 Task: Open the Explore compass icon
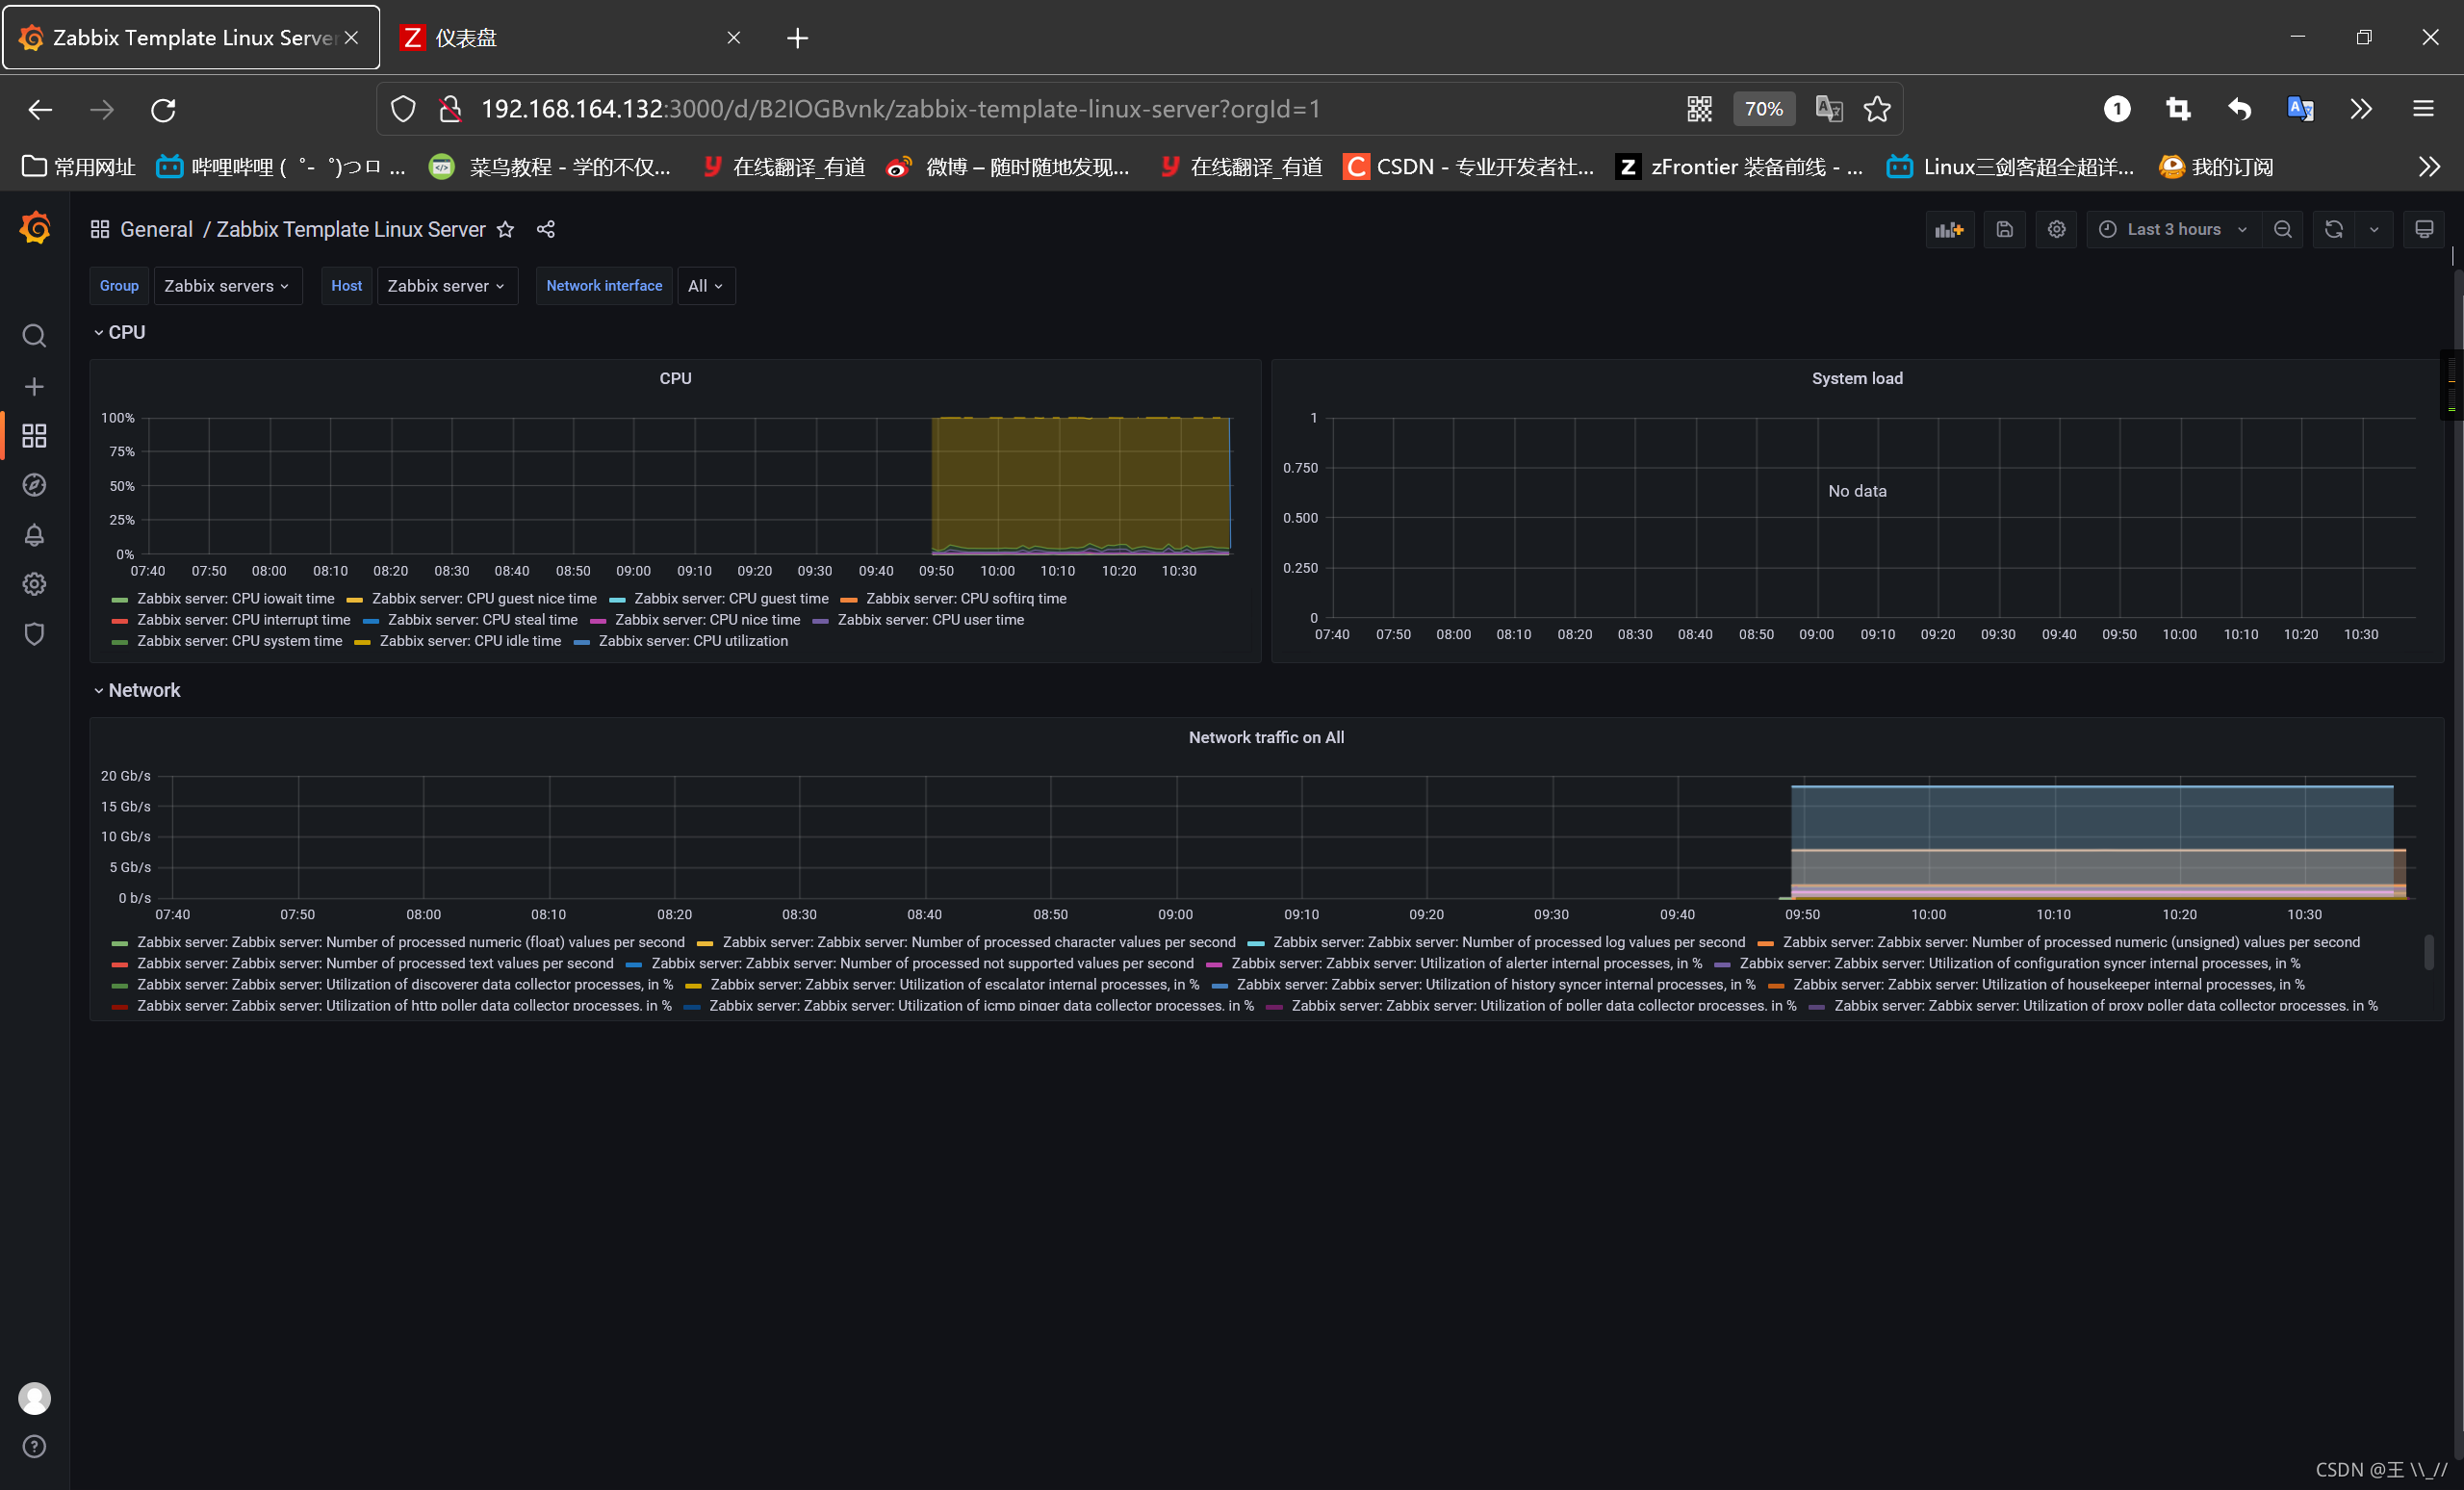pos(34,485)
